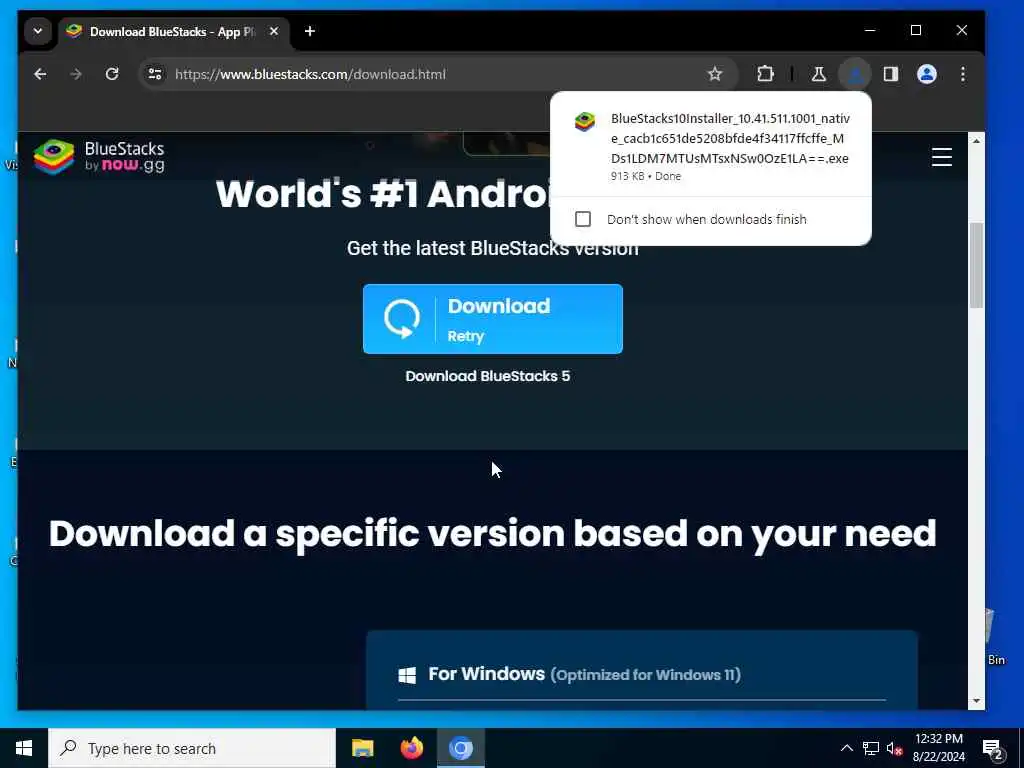This screenshot has width=1024, height=768.
Task: Maximize the Chrome window
Action: [916, 30]
